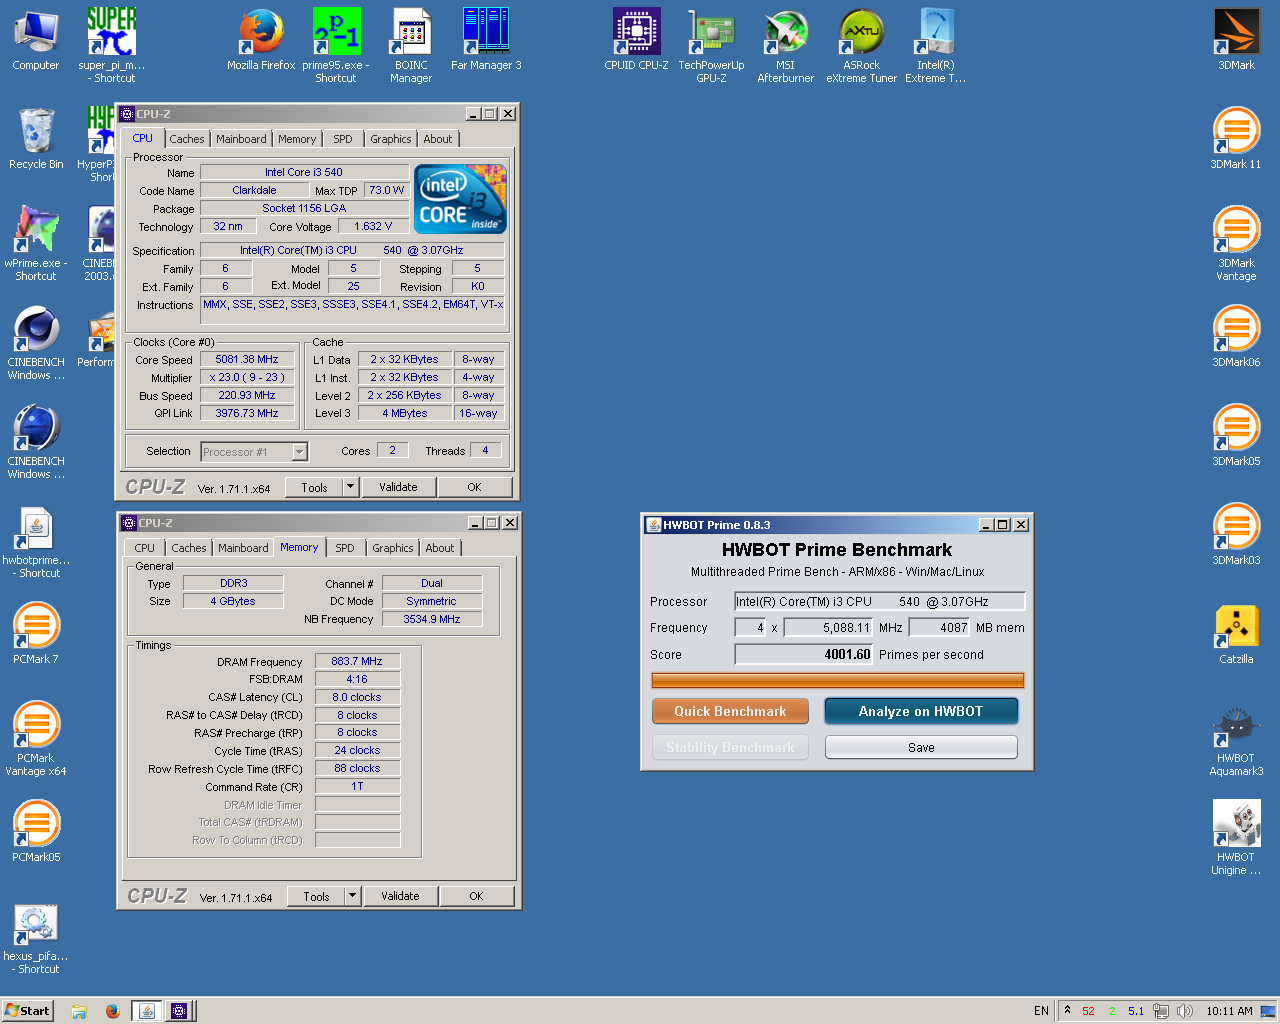
Task: Open the super_pi_mod shortcut icon
Action: tap(112, 44)
